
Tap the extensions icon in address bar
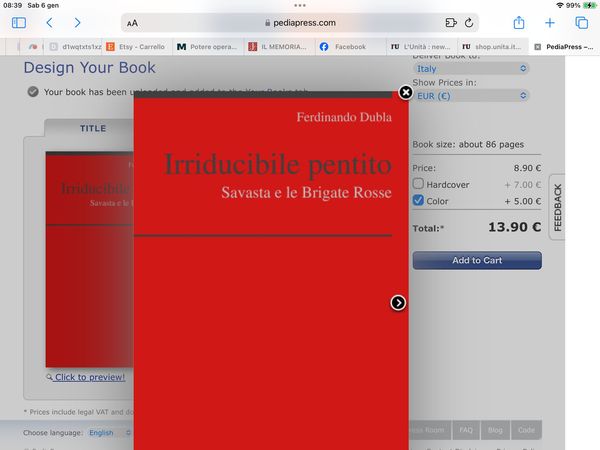451,23
